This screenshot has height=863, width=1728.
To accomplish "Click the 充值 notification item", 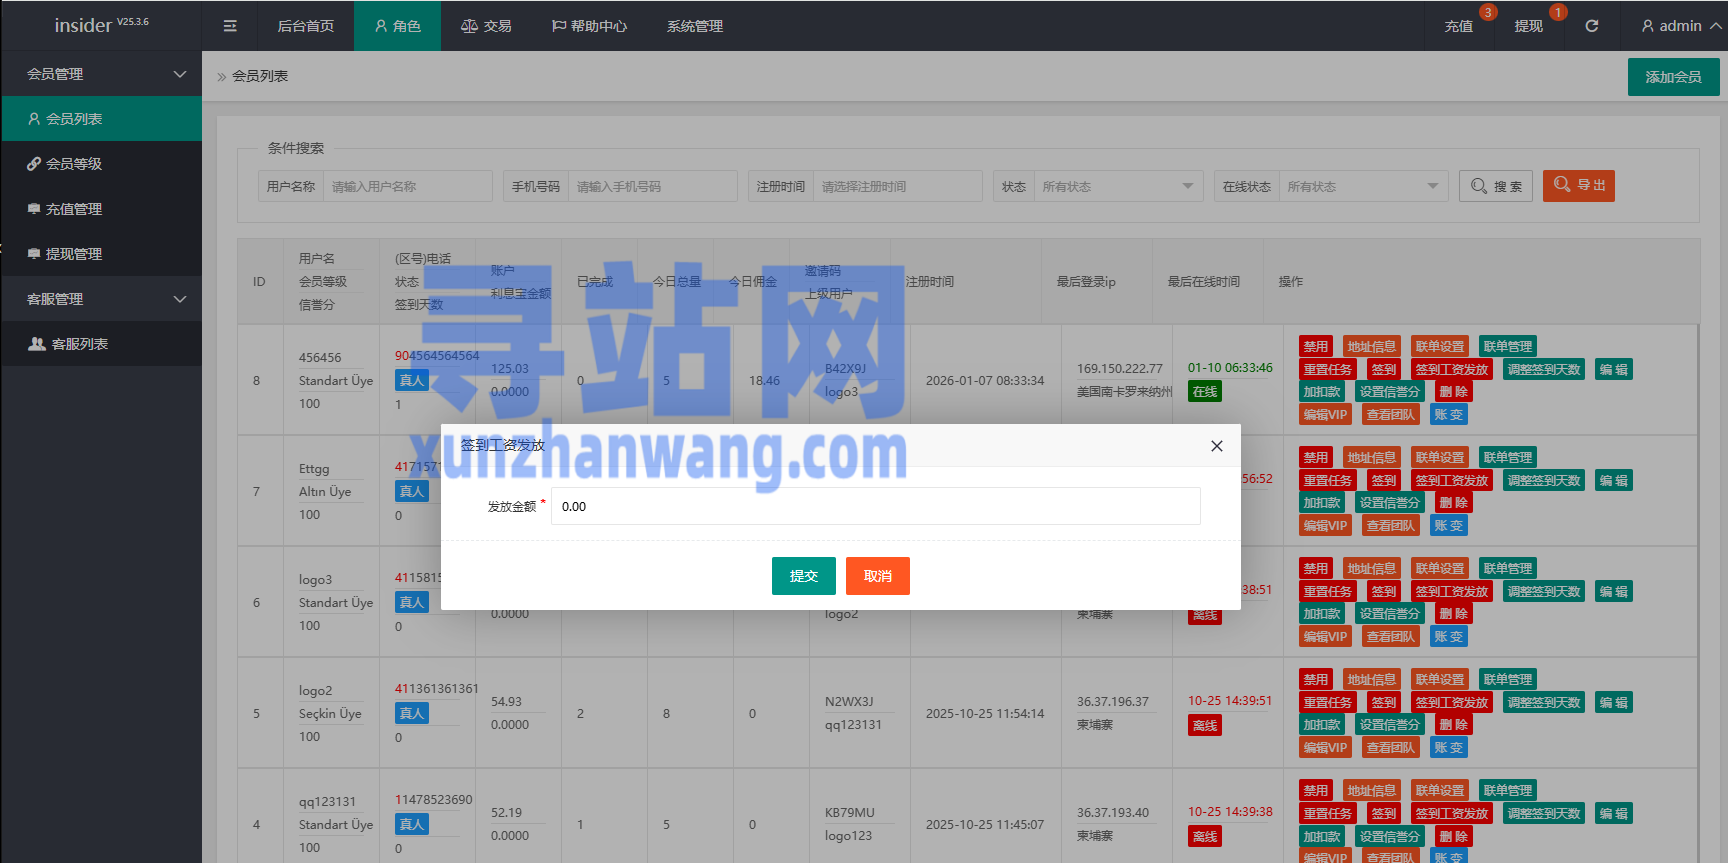I will coord(1458,26).
